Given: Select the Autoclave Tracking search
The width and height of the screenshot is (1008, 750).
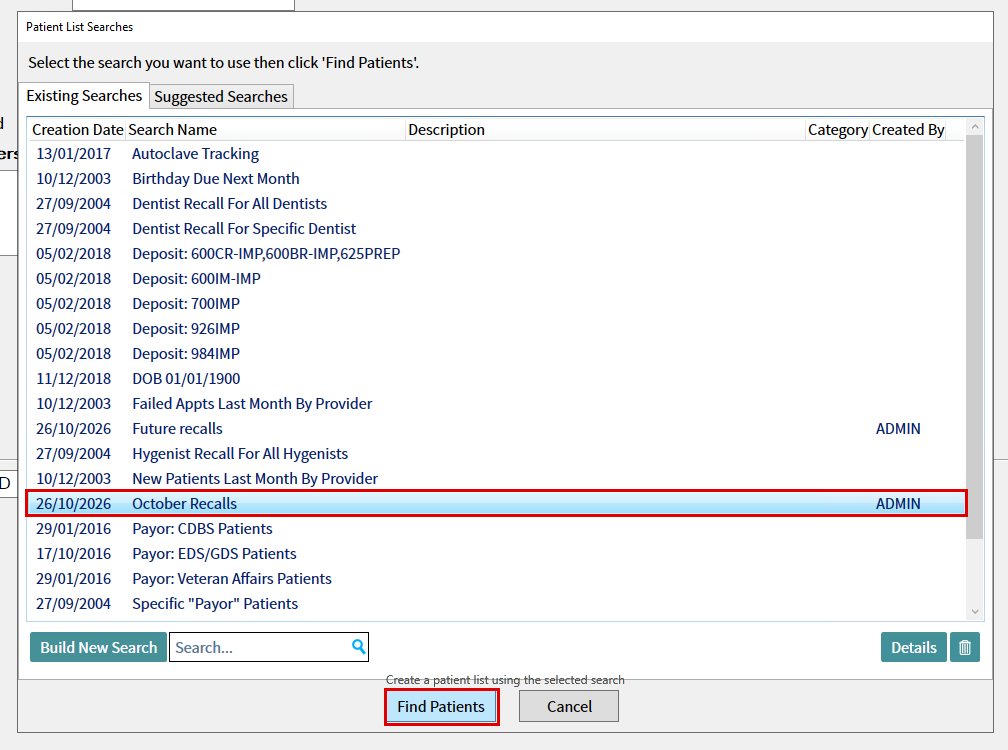Looking at the screenshot, I should tap(496, 154).
